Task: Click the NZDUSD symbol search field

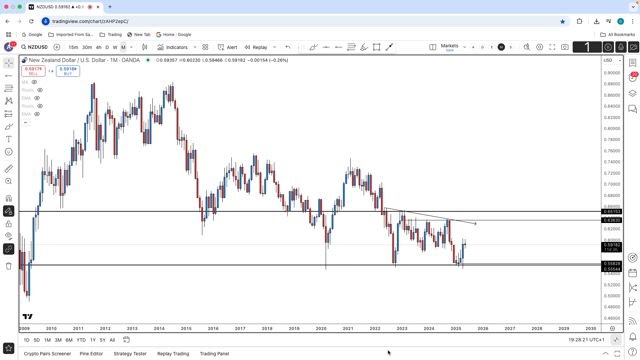Action: point(35,47)
